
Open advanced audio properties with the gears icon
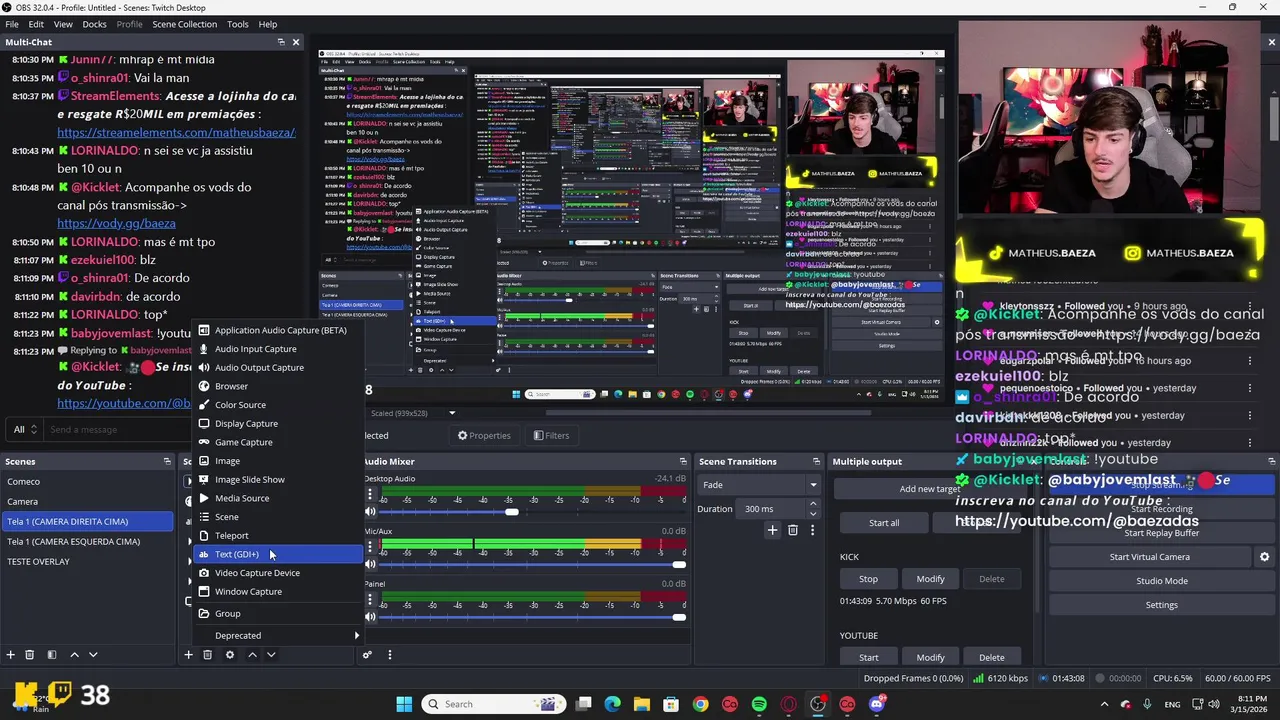tap(368, 655)
